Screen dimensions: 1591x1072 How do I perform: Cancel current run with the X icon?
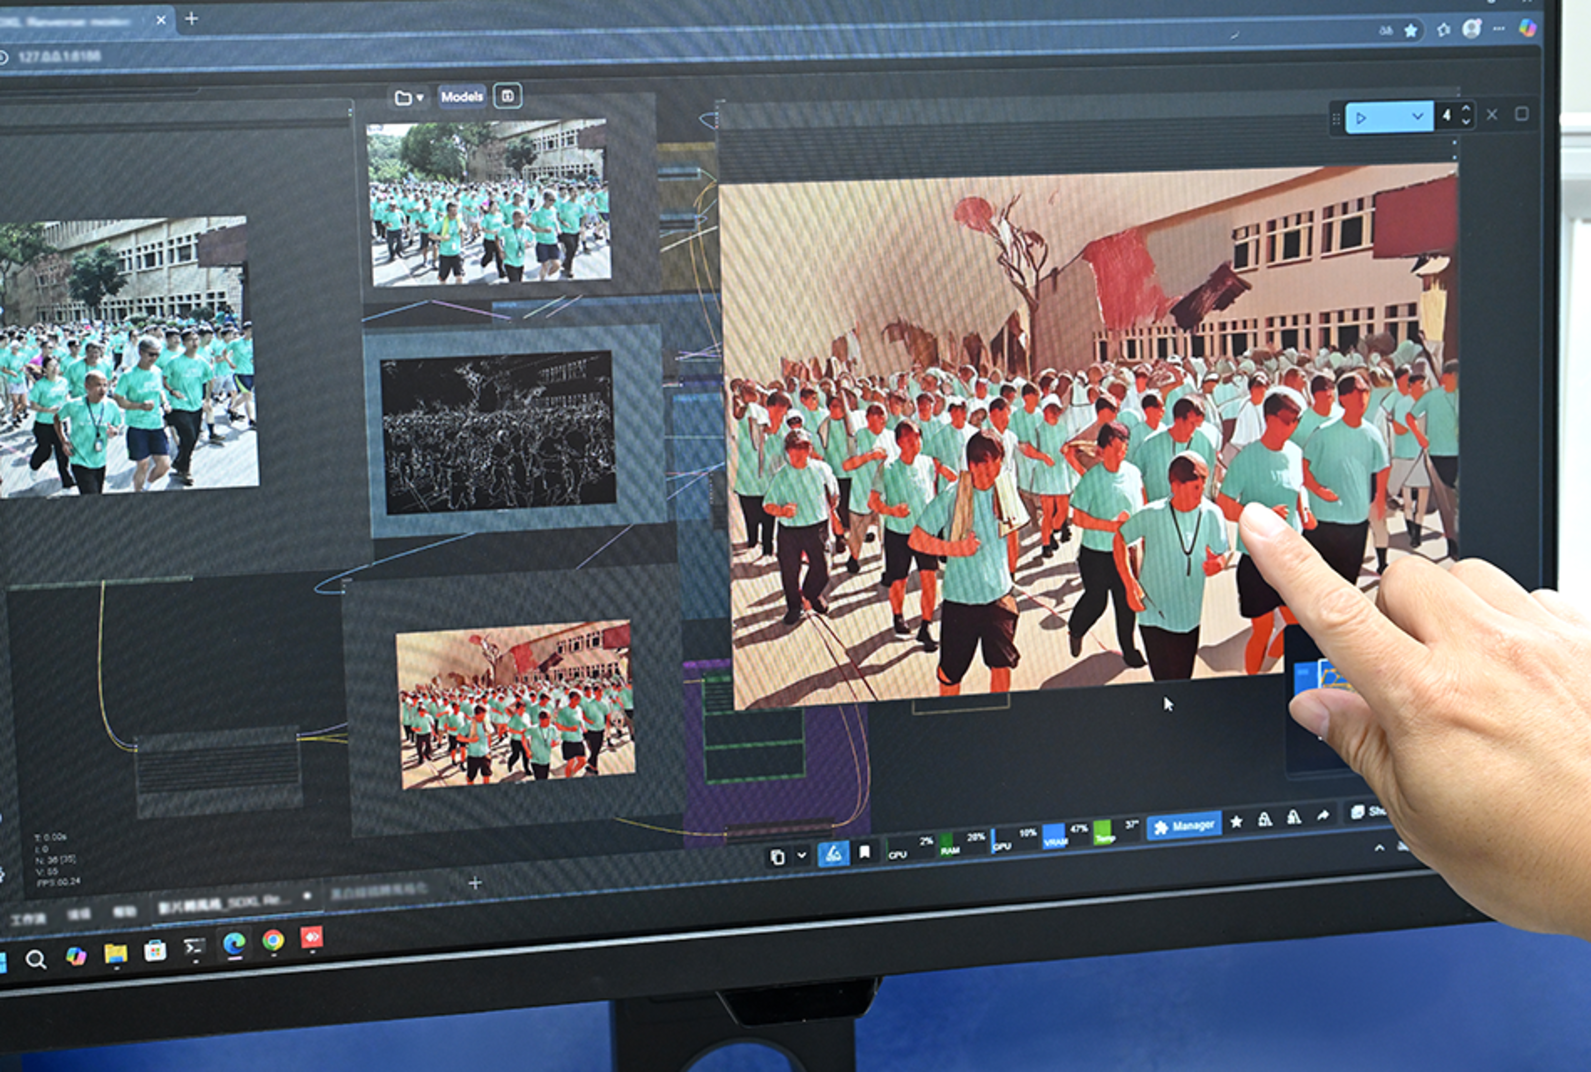point(1492,115)
